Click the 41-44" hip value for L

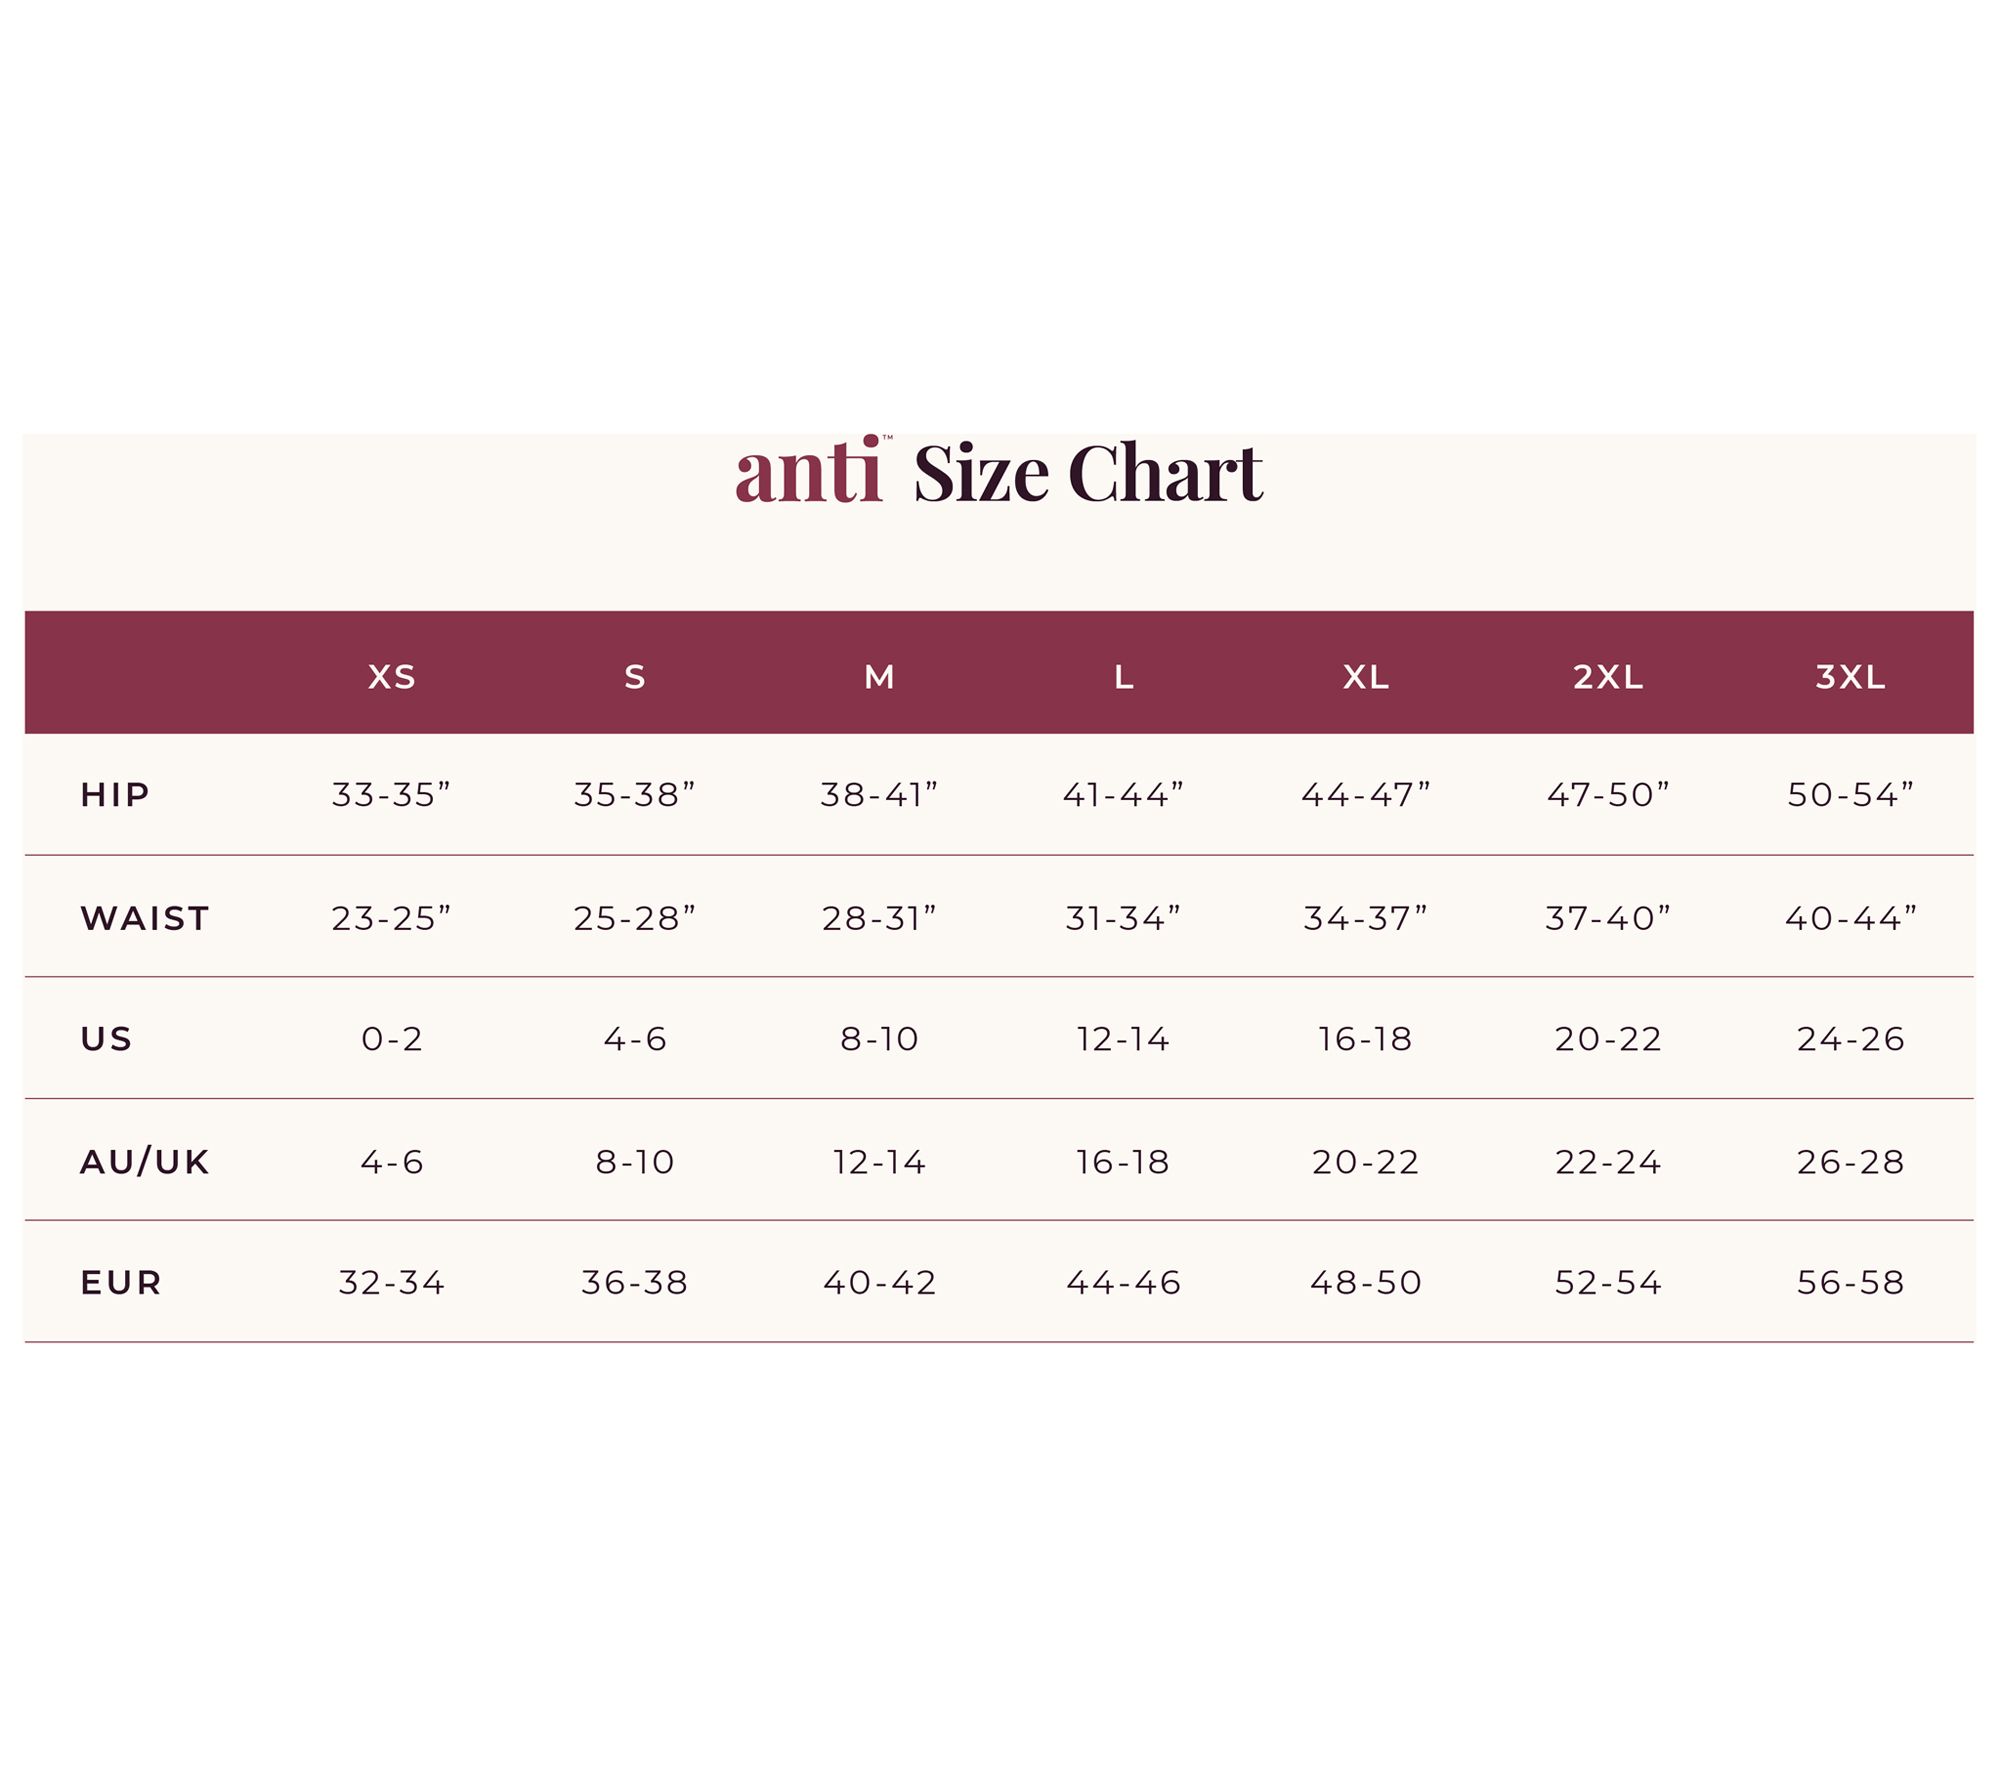point(1123,795)
